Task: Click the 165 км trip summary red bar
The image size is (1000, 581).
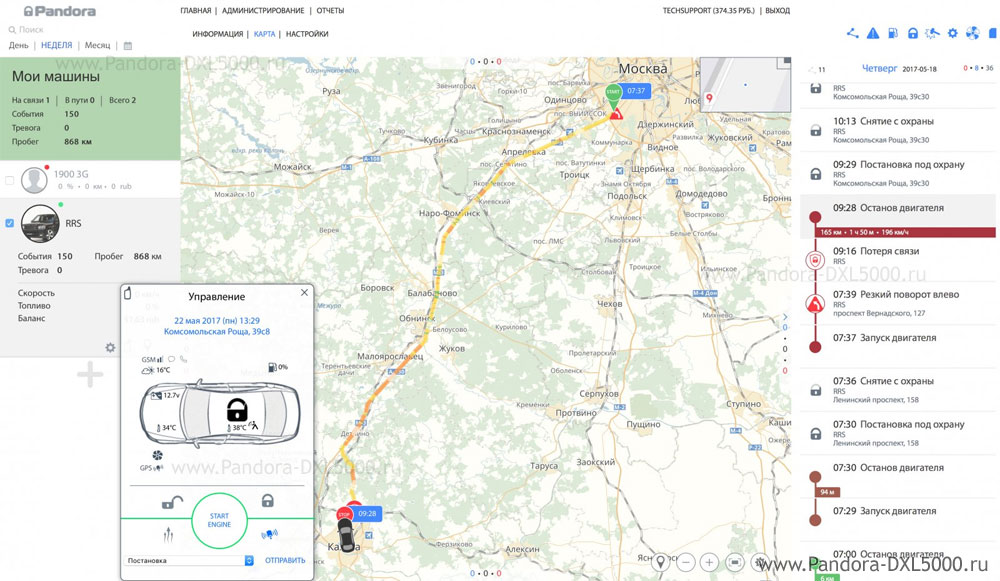Action: coord(905,232)
